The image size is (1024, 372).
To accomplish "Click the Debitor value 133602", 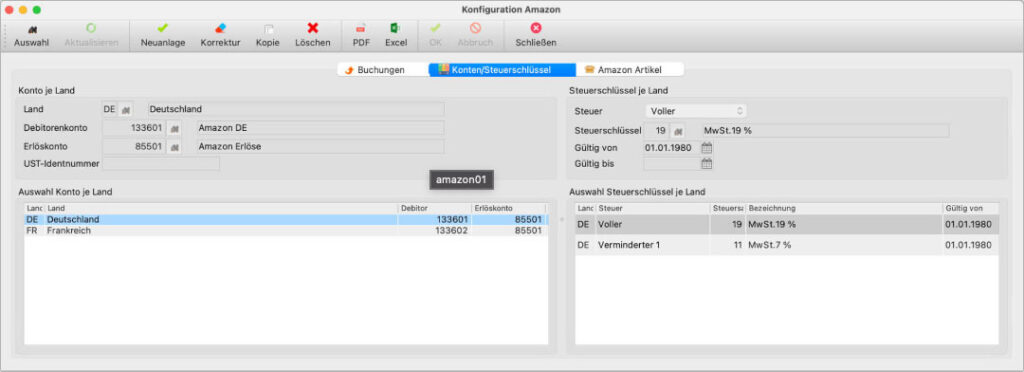I will coord(451,231).
